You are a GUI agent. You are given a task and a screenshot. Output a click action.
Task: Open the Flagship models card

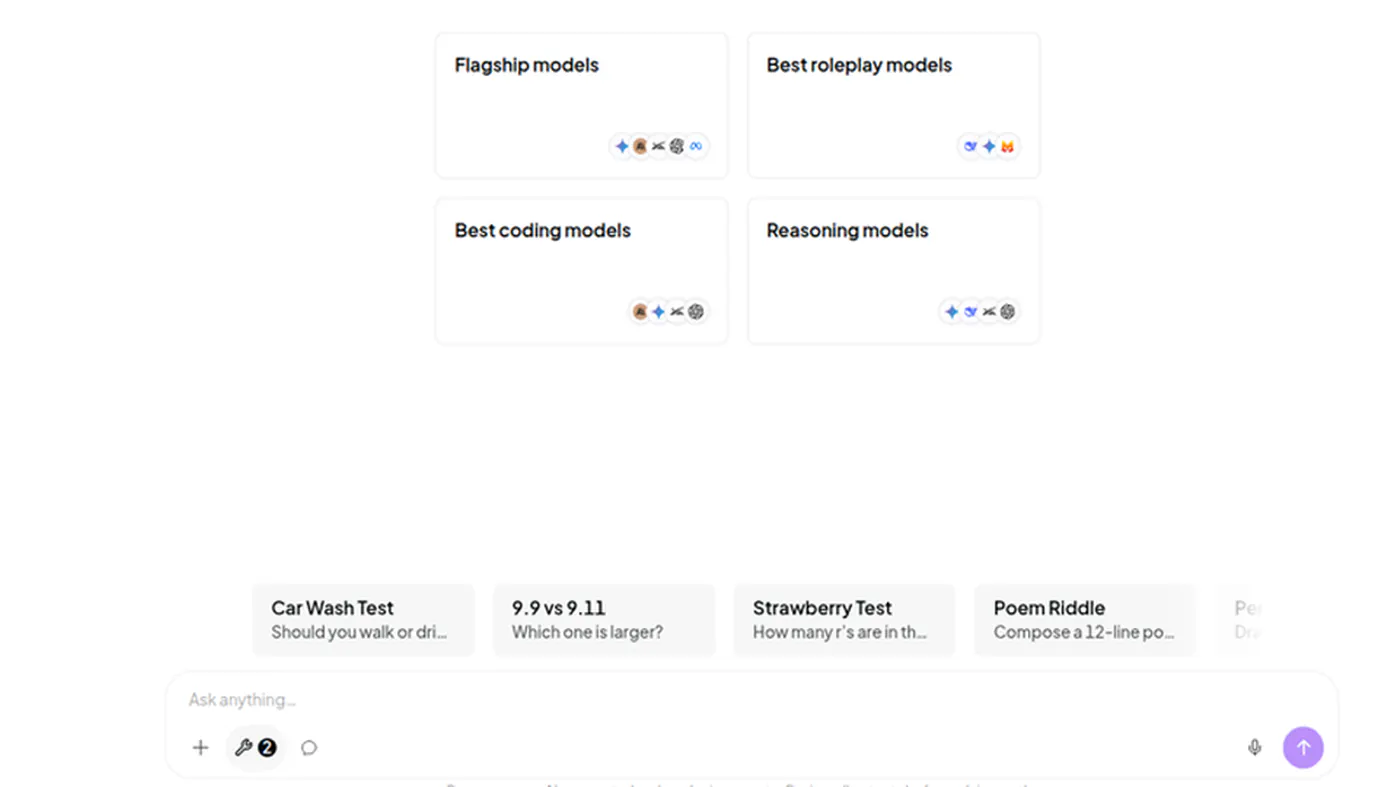(x=581, y=105)
